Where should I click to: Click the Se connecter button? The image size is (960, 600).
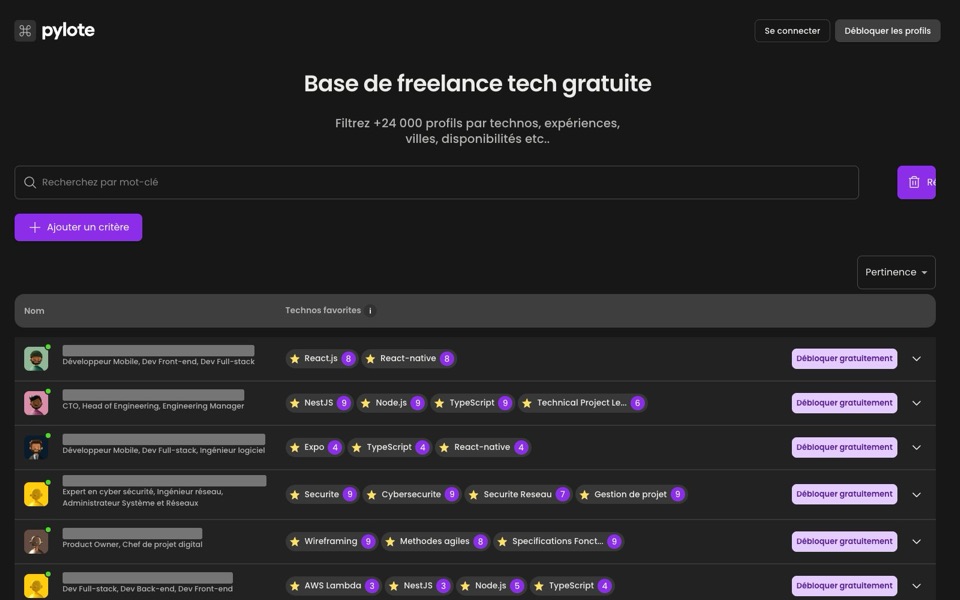pos(792,31)
